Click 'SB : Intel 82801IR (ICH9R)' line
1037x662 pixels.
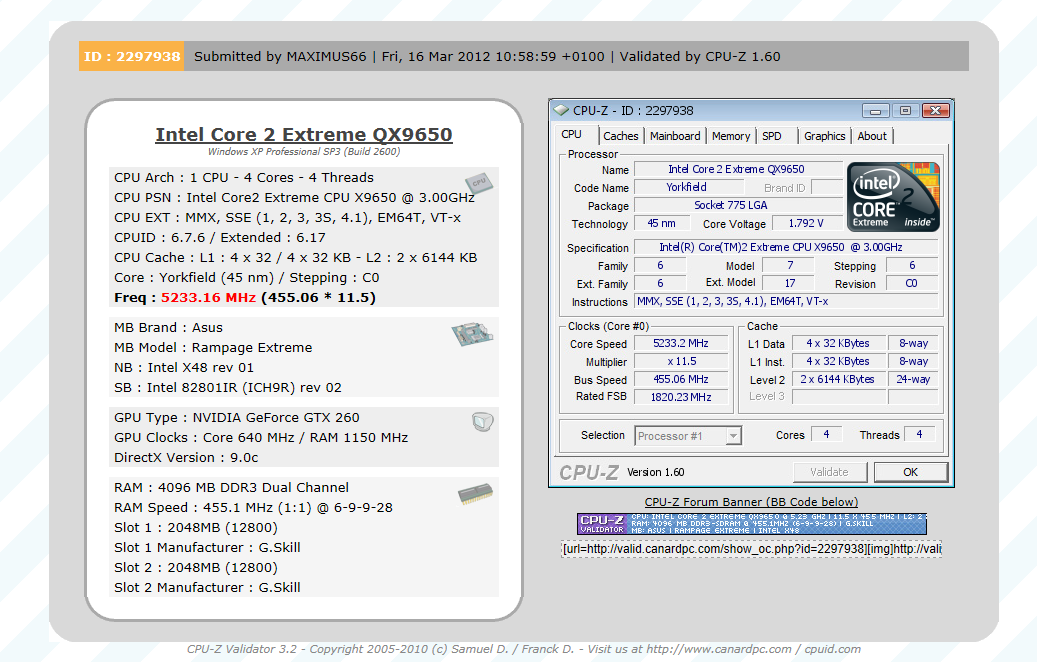(228, 388)
